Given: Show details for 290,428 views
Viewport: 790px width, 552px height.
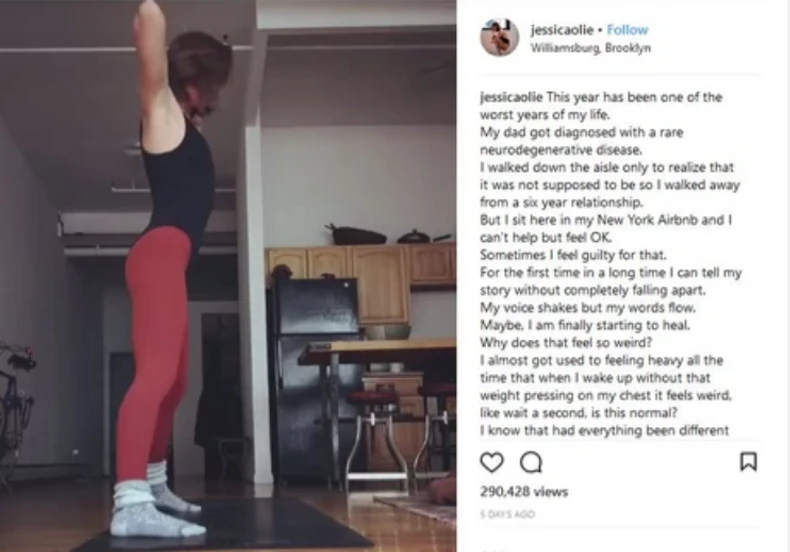Looking at the screenshot, I should pyautogui.click(x=524, y=492).
